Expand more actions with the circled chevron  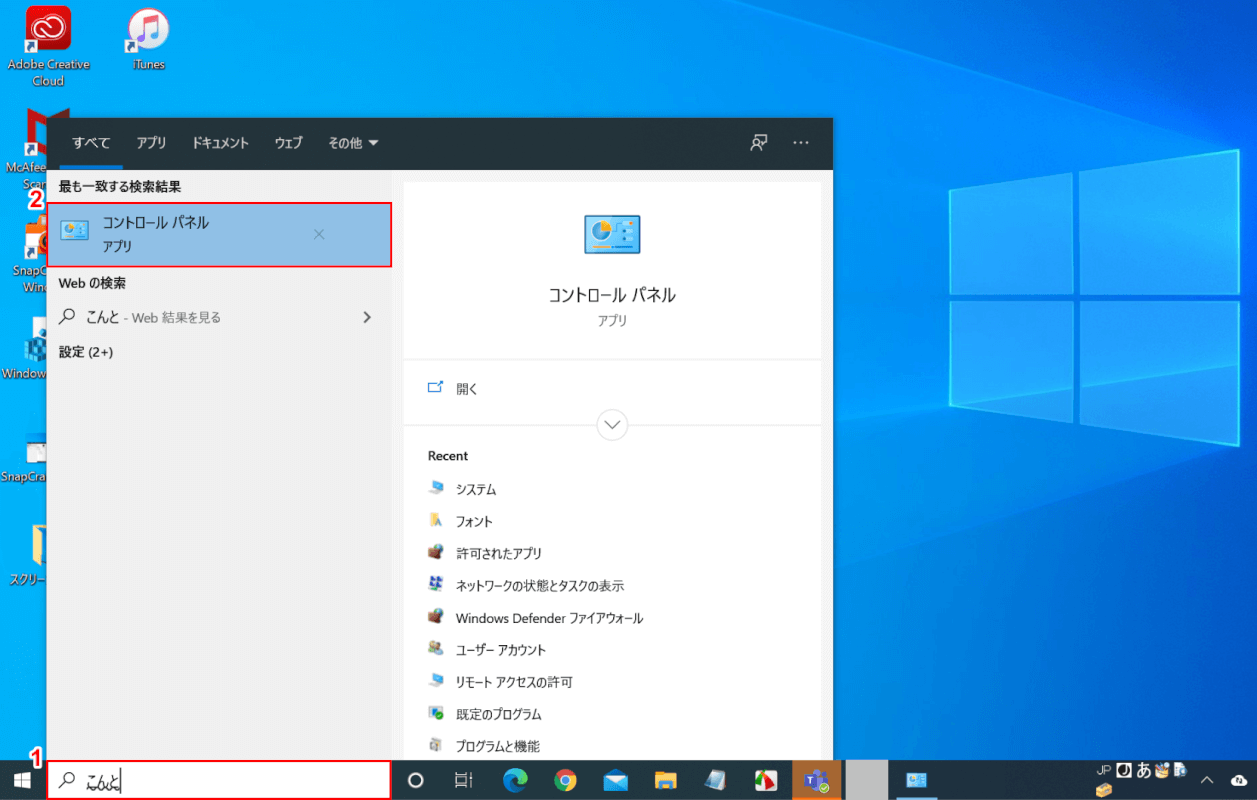pyautogui.click(x=612, y=425)
